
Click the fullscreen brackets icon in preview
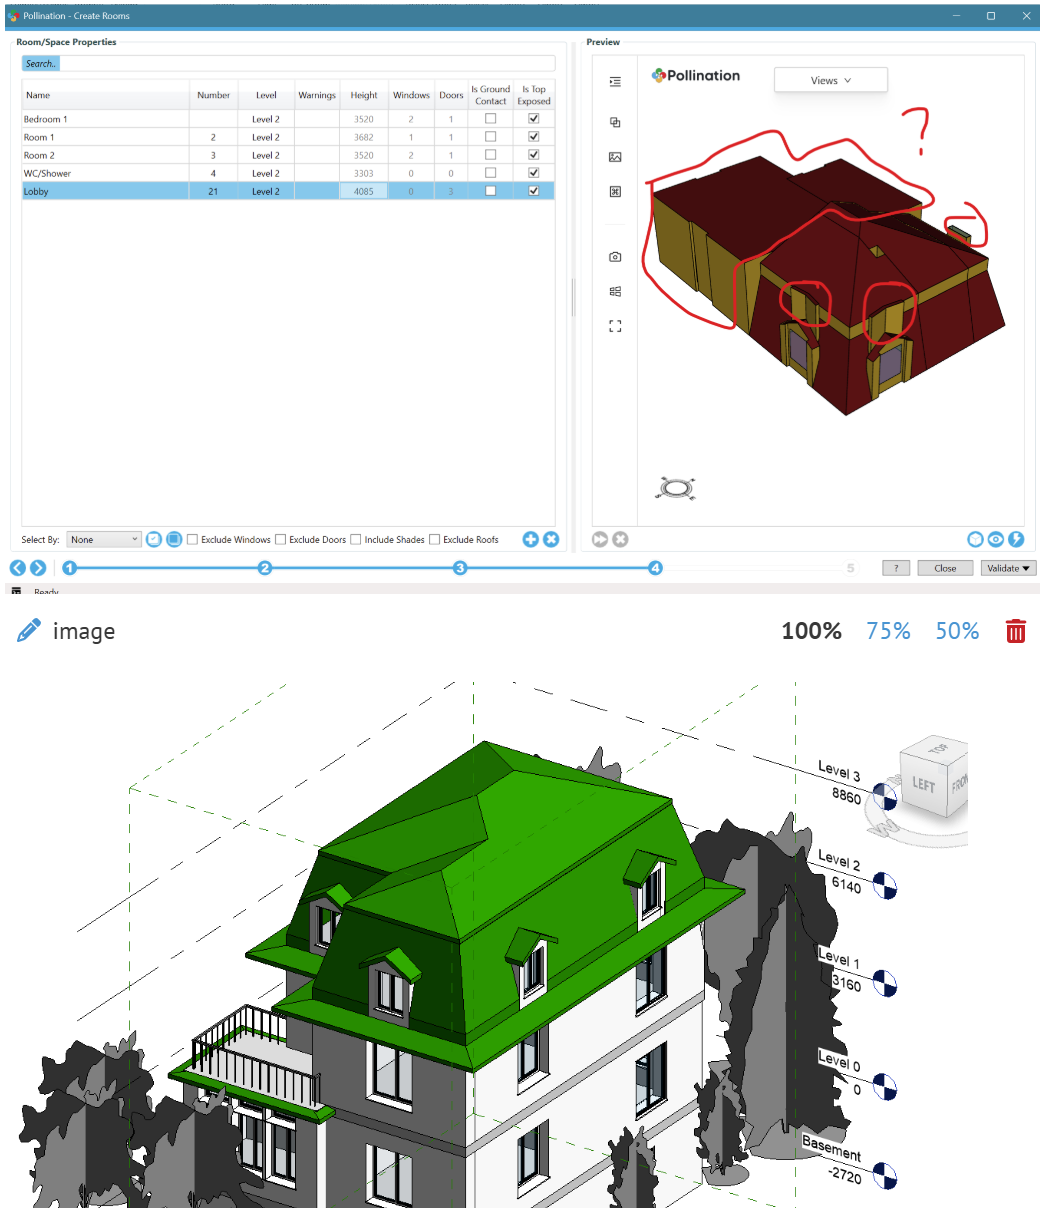point(615,326)
